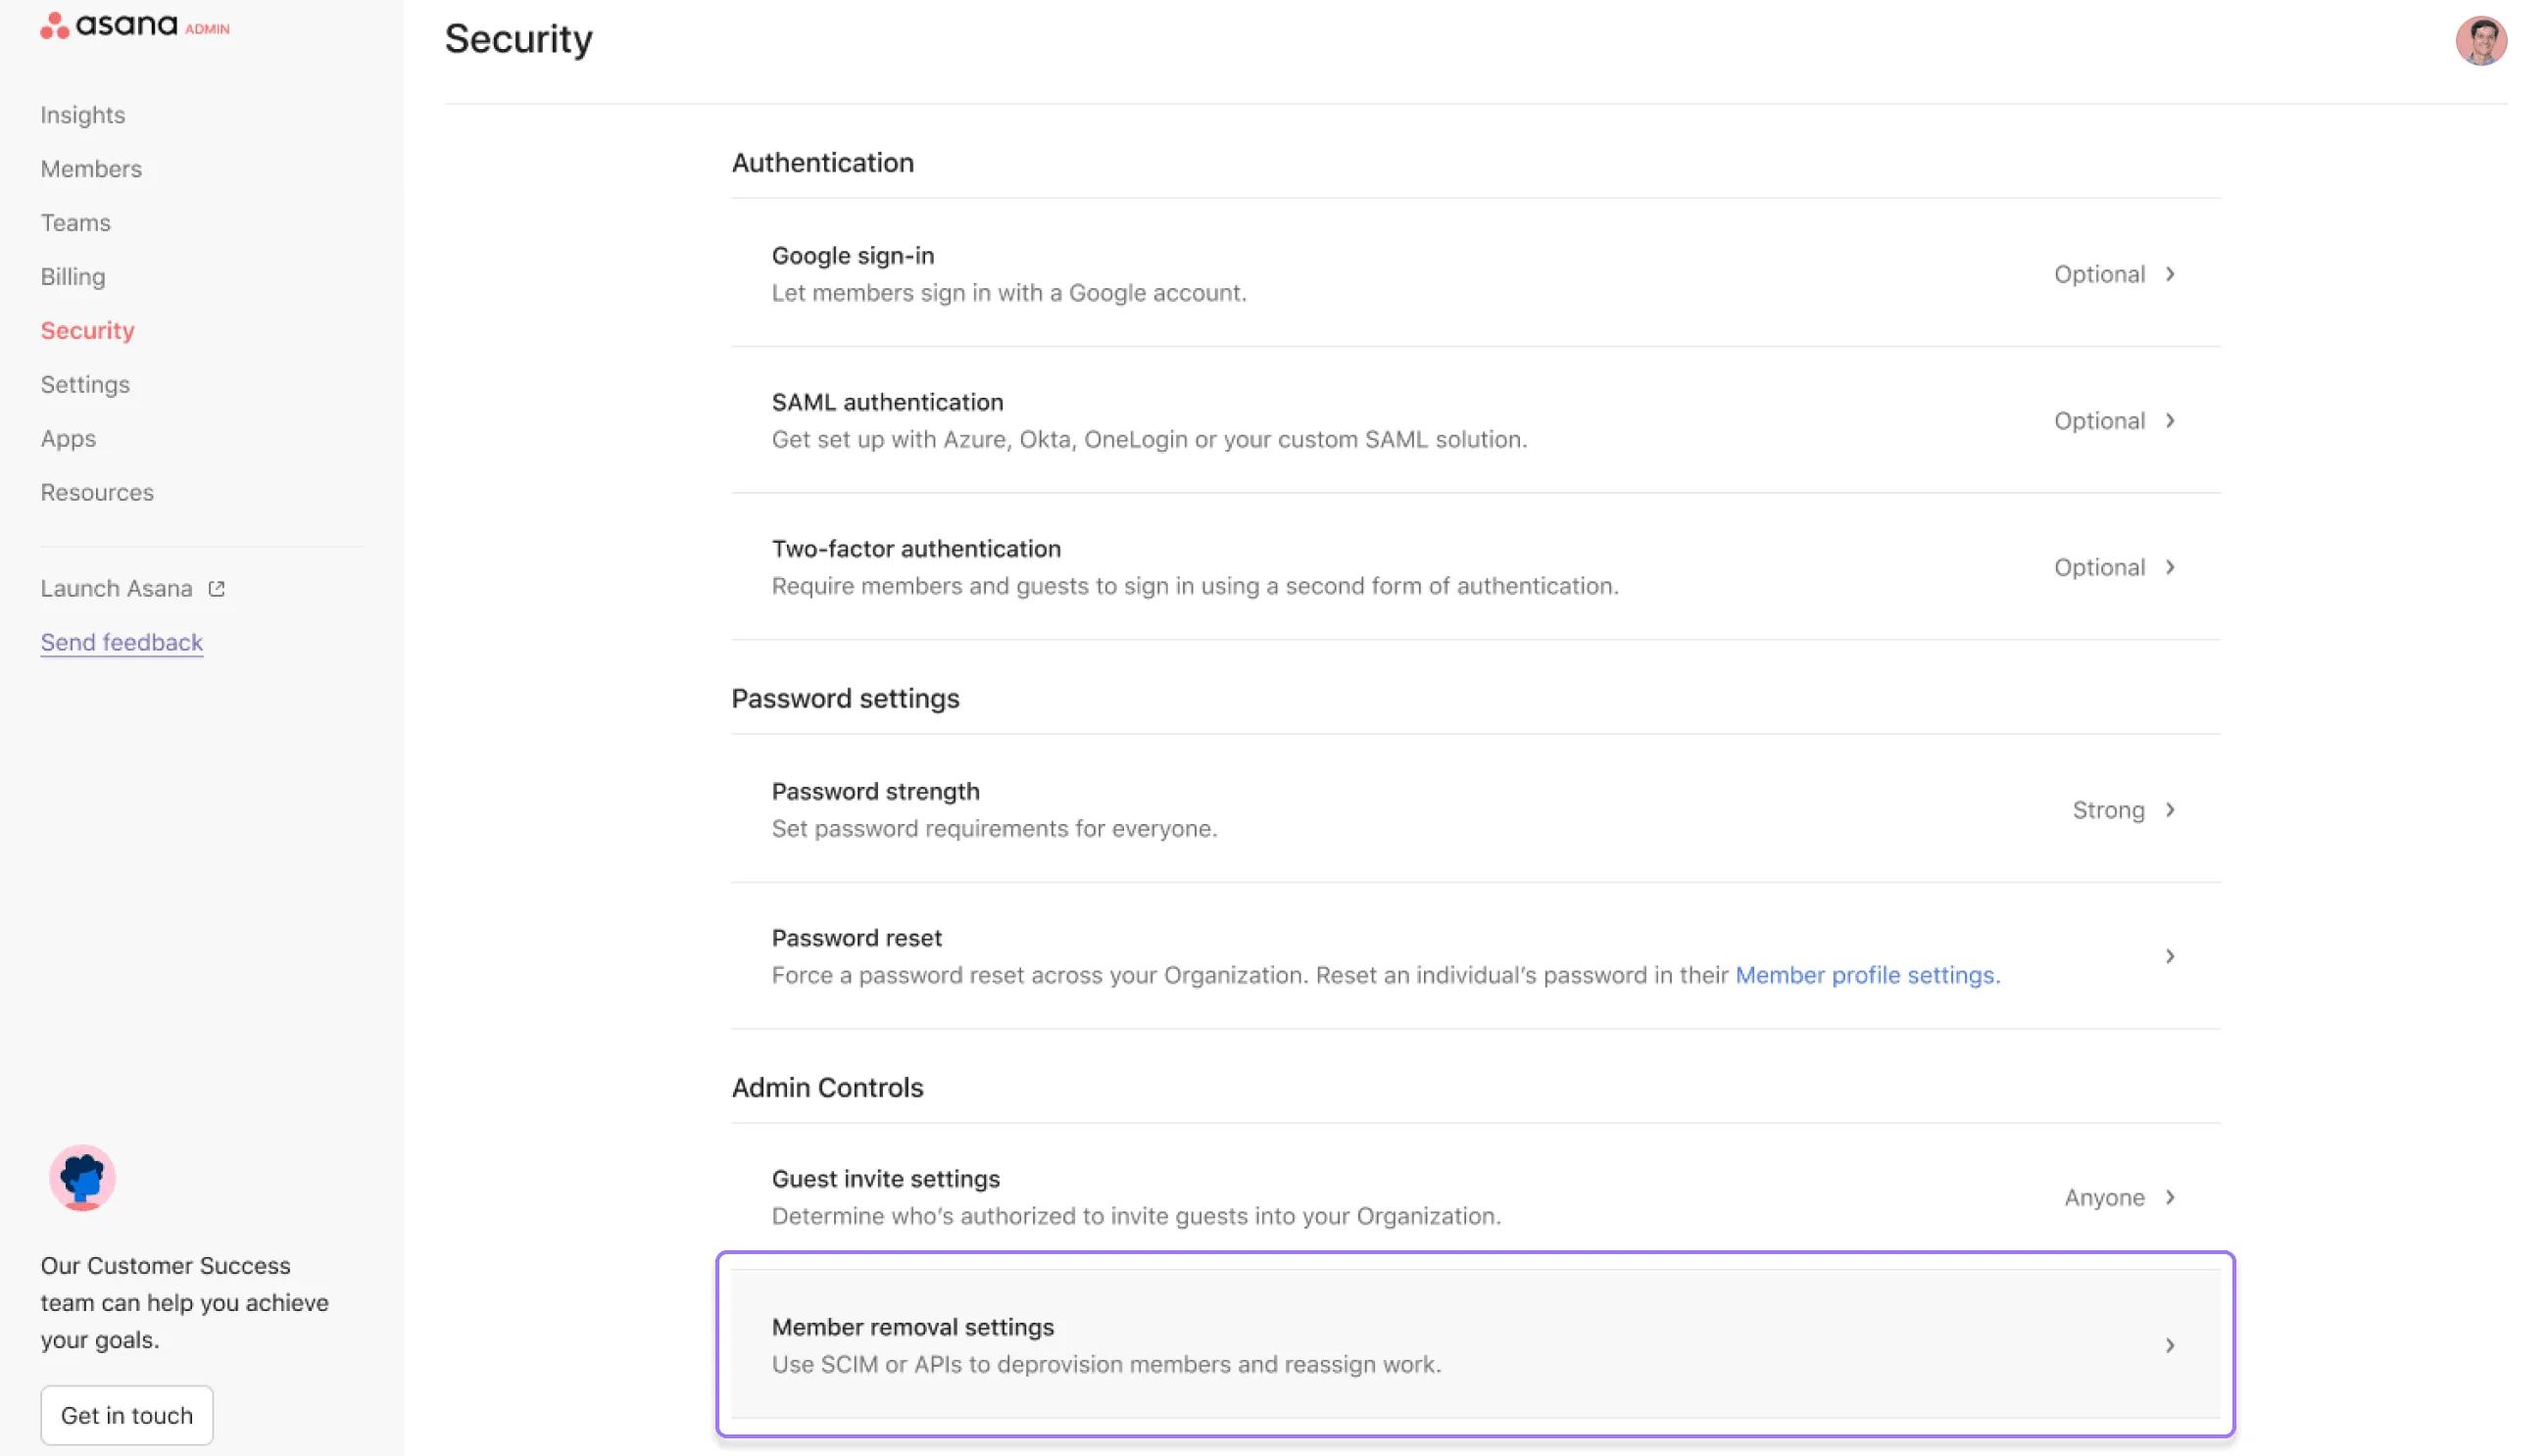The image size is (2548, 1456).
Task: Open the Teams sidebar item
Action: (x=75, y=223)
